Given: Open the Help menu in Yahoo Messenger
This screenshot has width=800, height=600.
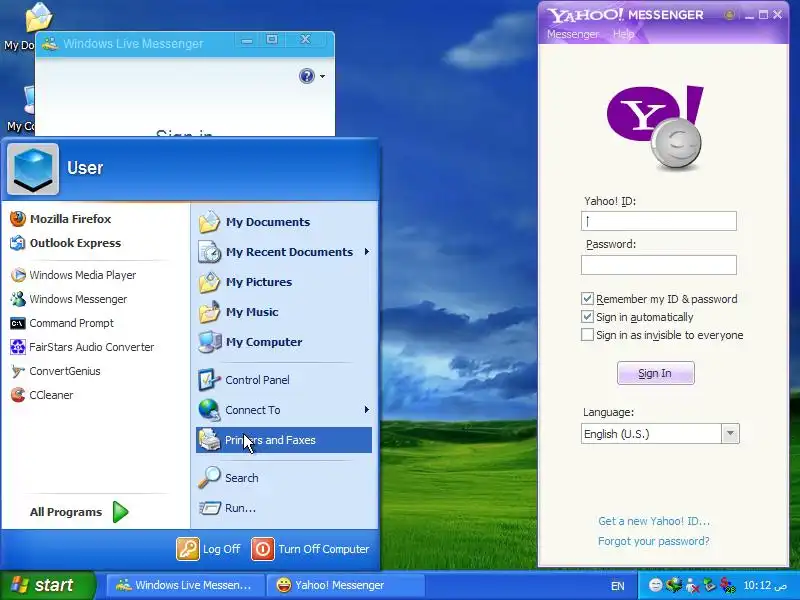Looking at the screenshot, I should pyautogui.click(x=623, y=34).
